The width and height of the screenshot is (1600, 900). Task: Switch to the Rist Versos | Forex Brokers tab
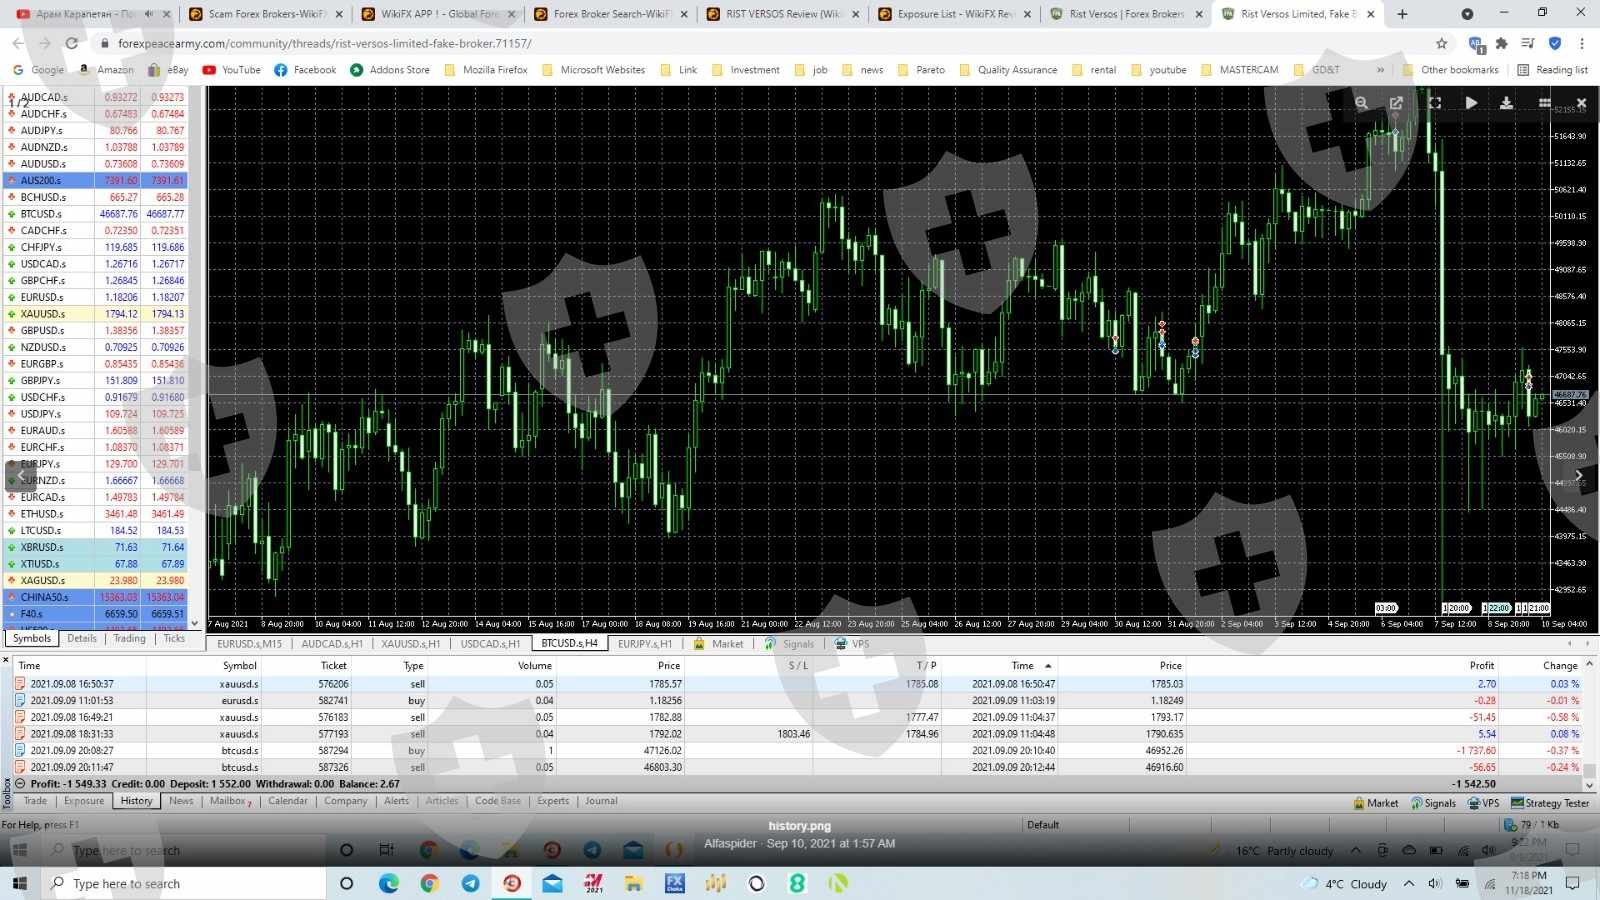coord(1126,14)
